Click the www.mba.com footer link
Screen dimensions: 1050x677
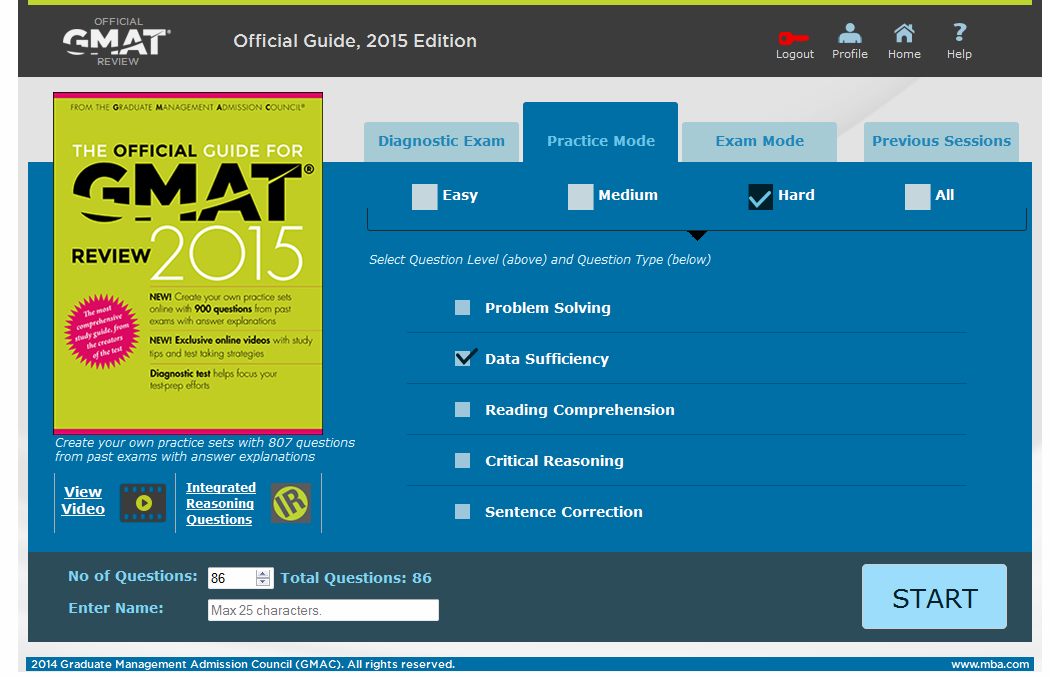coord(990,664)
